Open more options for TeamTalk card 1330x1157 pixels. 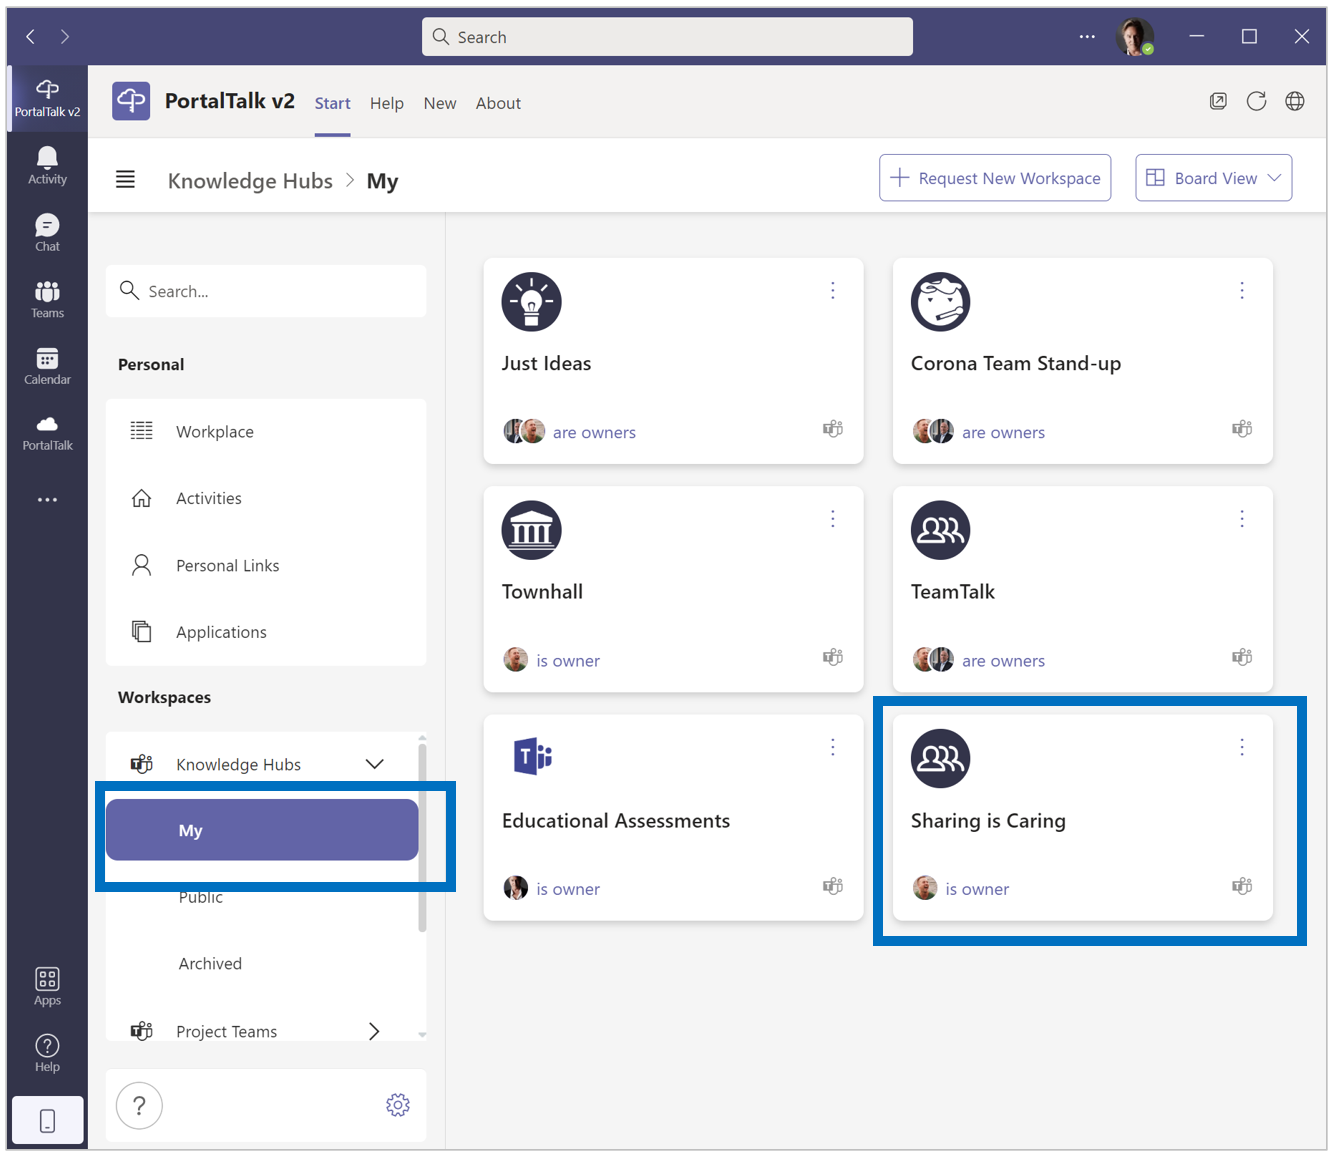click(x=1242, y=519)
